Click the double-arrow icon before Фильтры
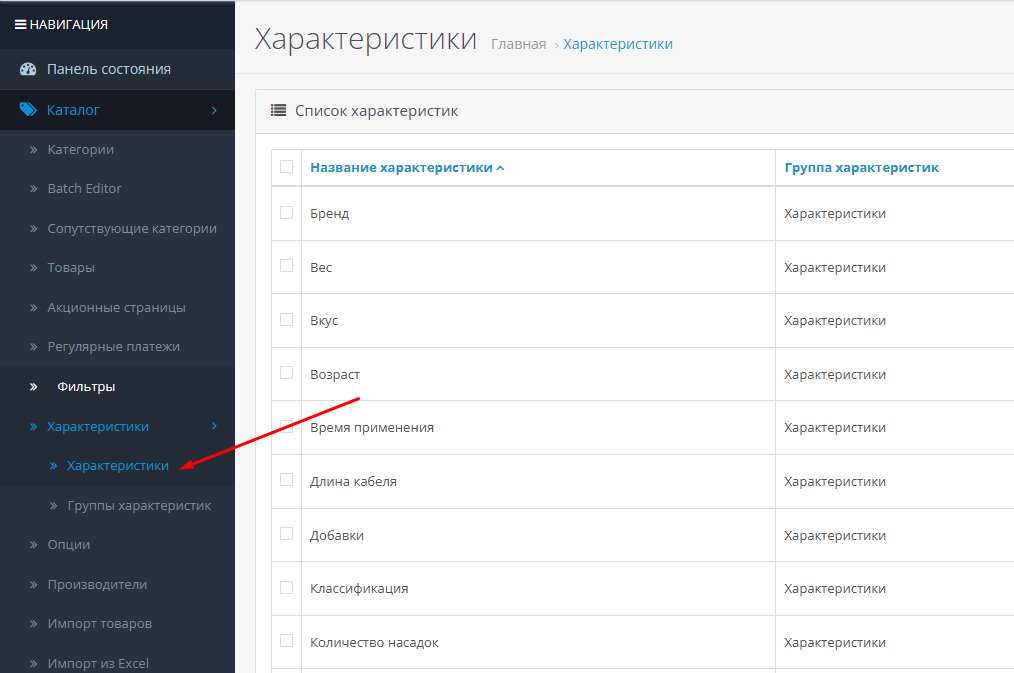Screen dimensions: 1014x673 coord(33,387)
